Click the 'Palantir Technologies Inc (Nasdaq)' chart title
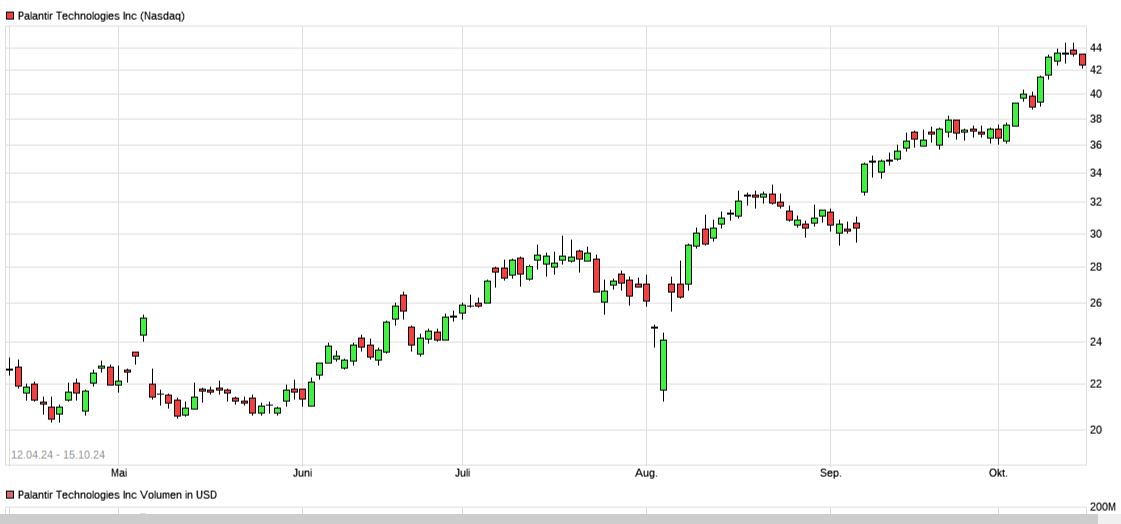This screenshot has height=524, width=1121. (101, 16)
